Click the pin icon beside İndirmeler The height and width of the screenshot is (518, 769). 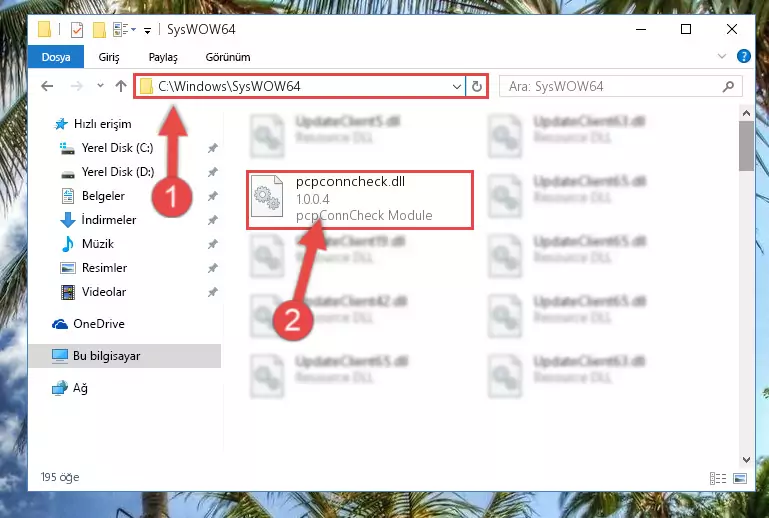click(x=212, y=220)
